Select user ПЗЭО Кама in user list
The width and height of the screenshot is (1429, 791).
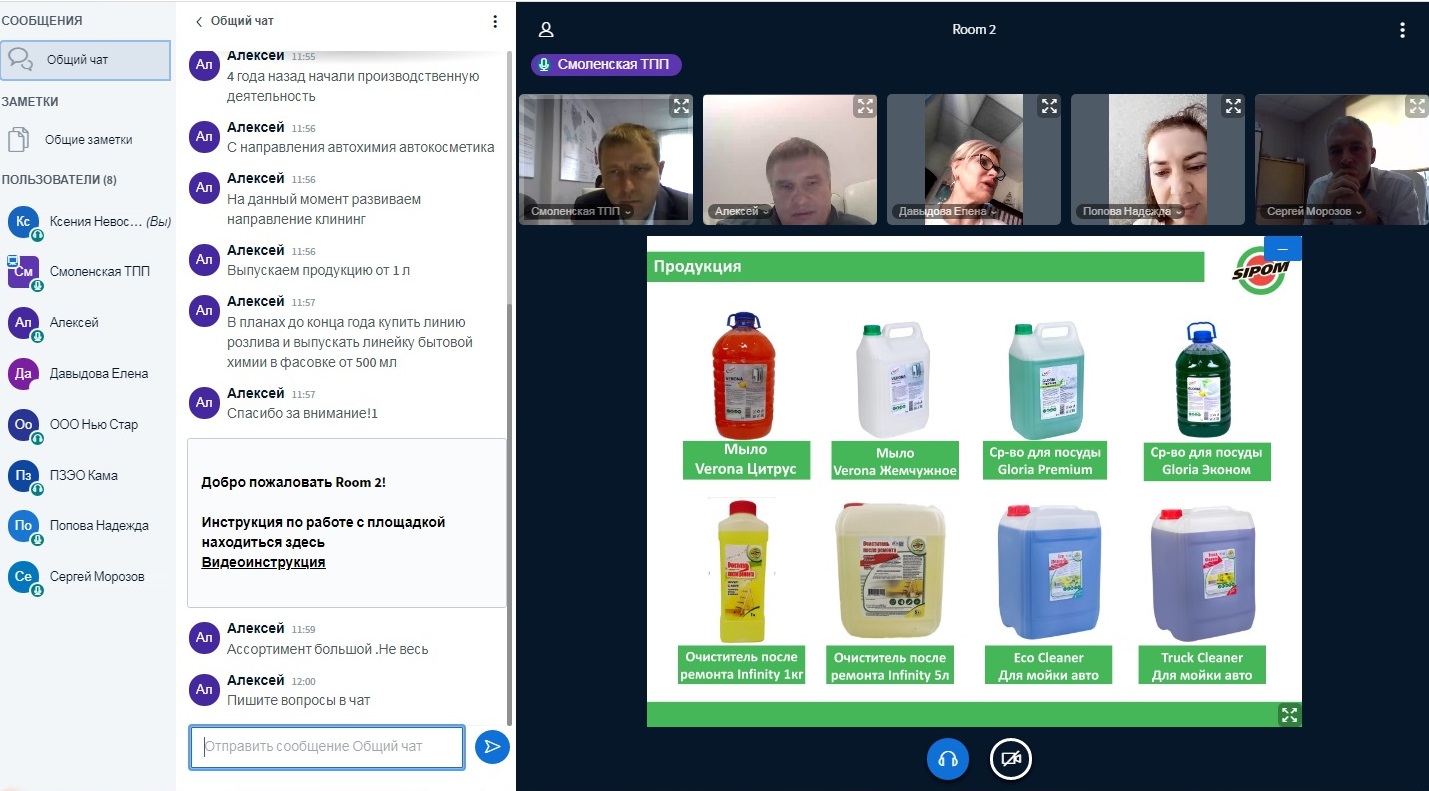[x=88, y=476]
